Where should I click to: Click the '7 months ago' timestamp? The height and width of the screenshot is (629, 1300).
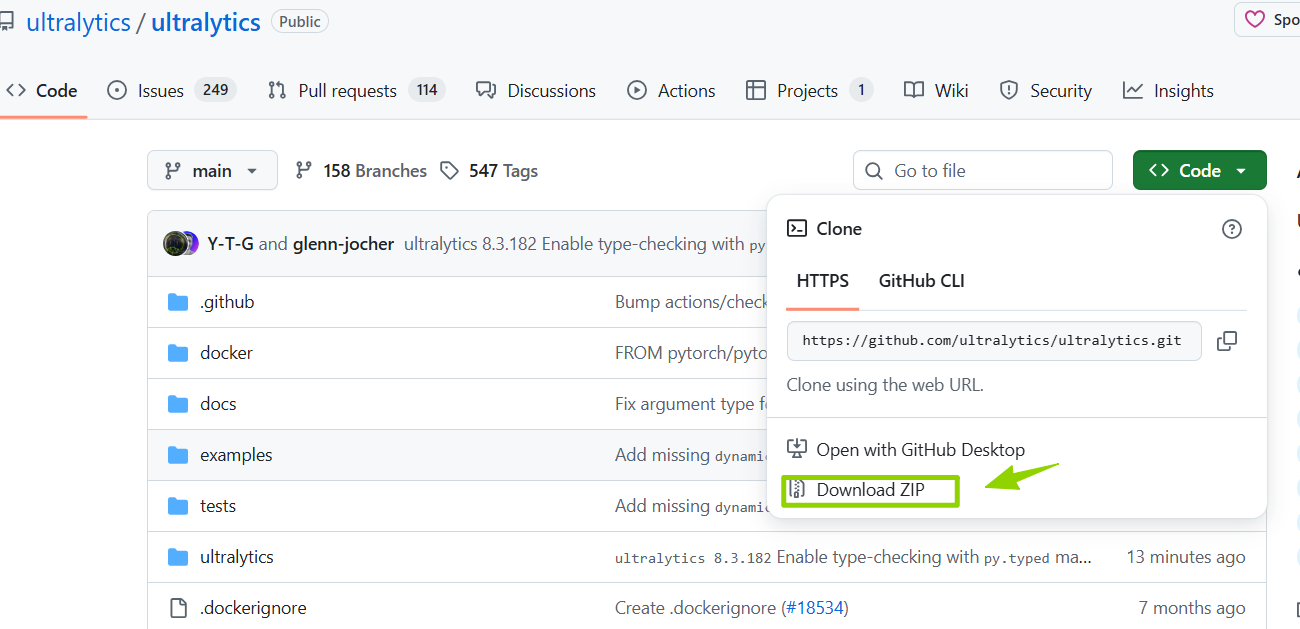pos(1192,608)
